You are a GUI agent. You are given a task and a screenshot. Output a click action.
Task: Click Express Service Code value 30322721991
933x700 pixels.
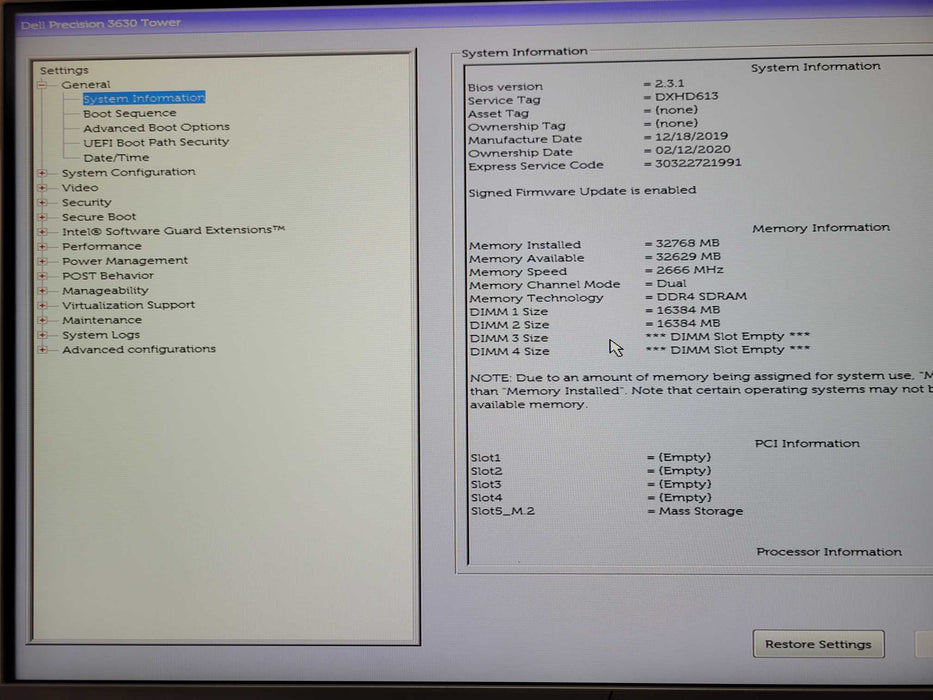(x=698, y=162)
